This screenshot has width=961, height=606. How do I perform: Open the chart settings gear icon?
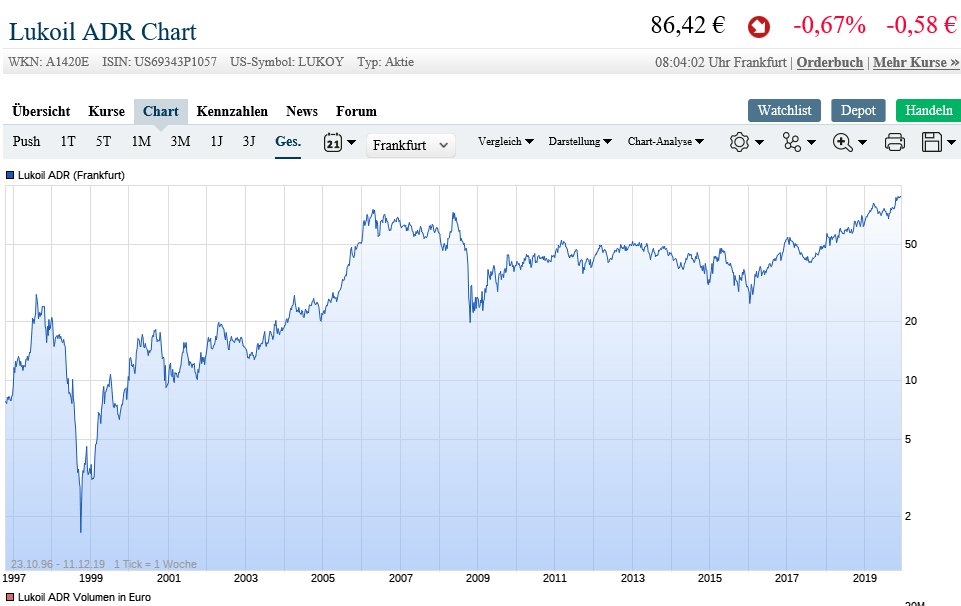pos(739,142)
